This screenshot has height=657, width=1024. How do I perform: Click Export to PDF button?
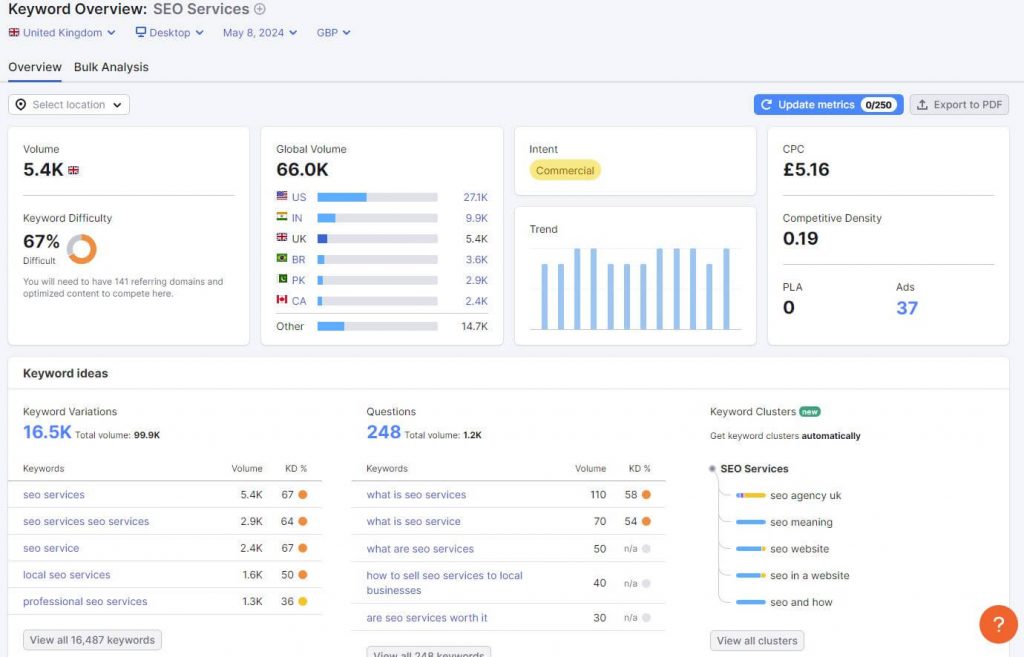coord(959,105)
